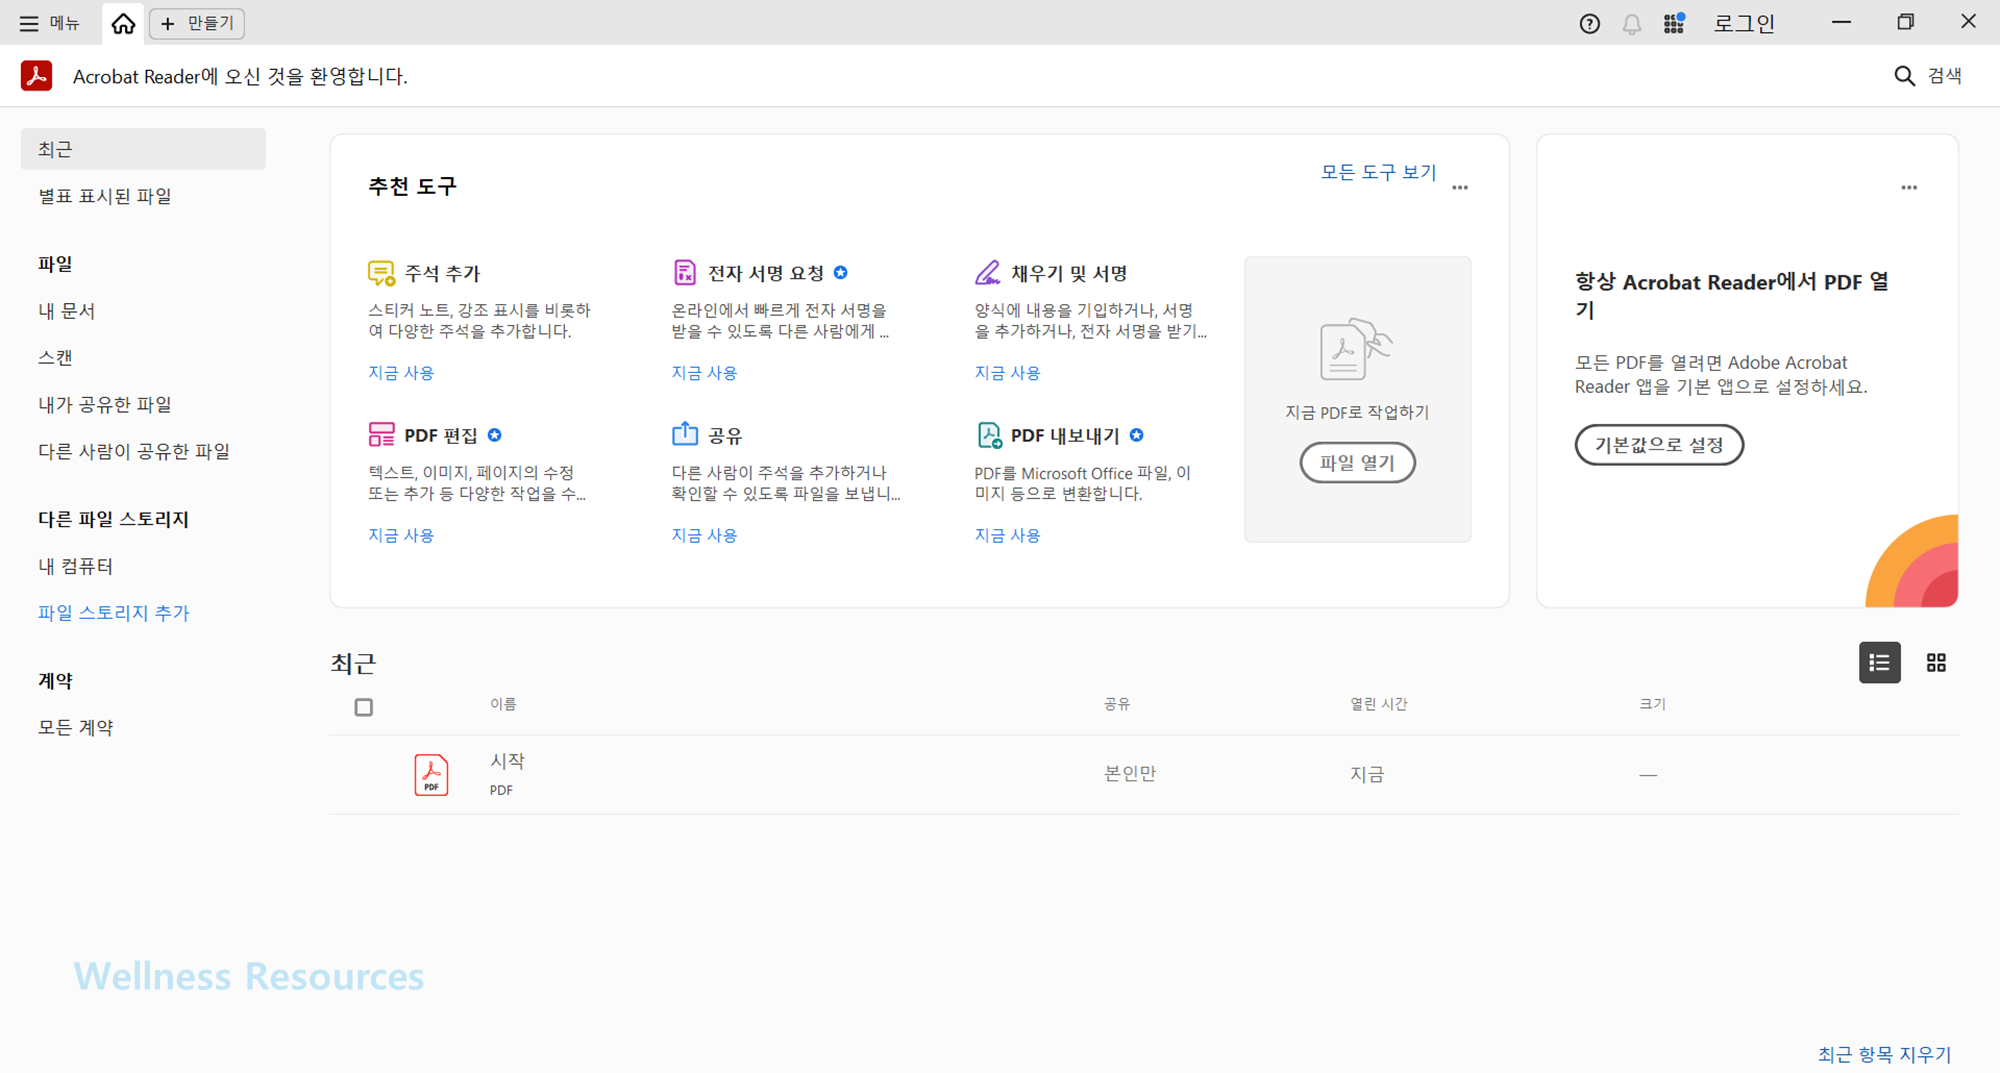
Task: Click the 기본값으로 설정 button
Action: coord(1659,445)
